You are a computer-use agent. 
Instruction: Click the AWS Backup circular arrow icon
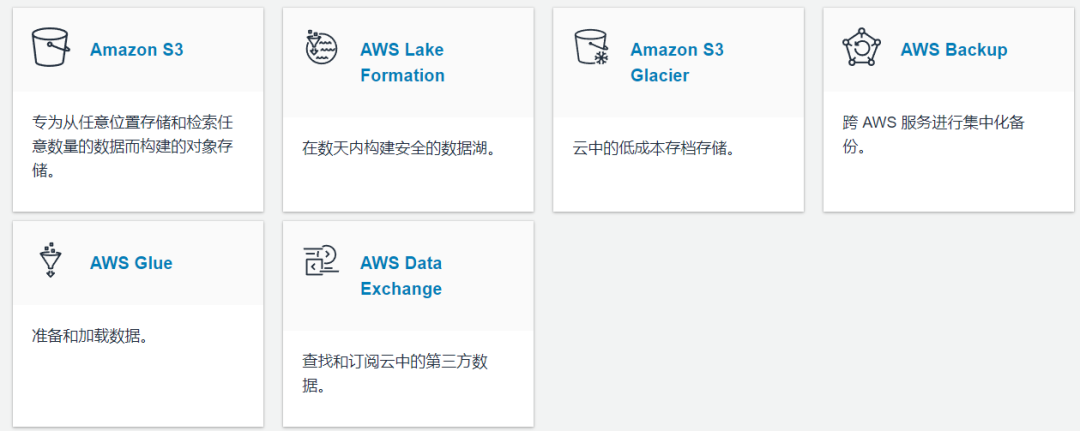coord(861,48)
